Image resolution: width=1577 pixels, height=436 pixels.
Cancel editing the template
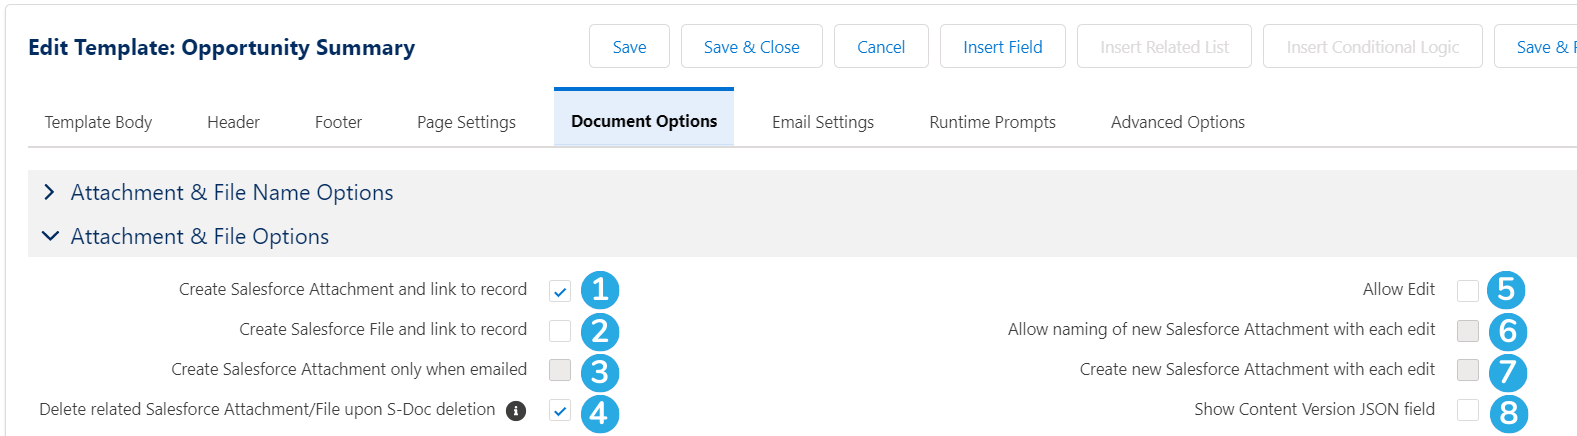click(x=881, y=47)
